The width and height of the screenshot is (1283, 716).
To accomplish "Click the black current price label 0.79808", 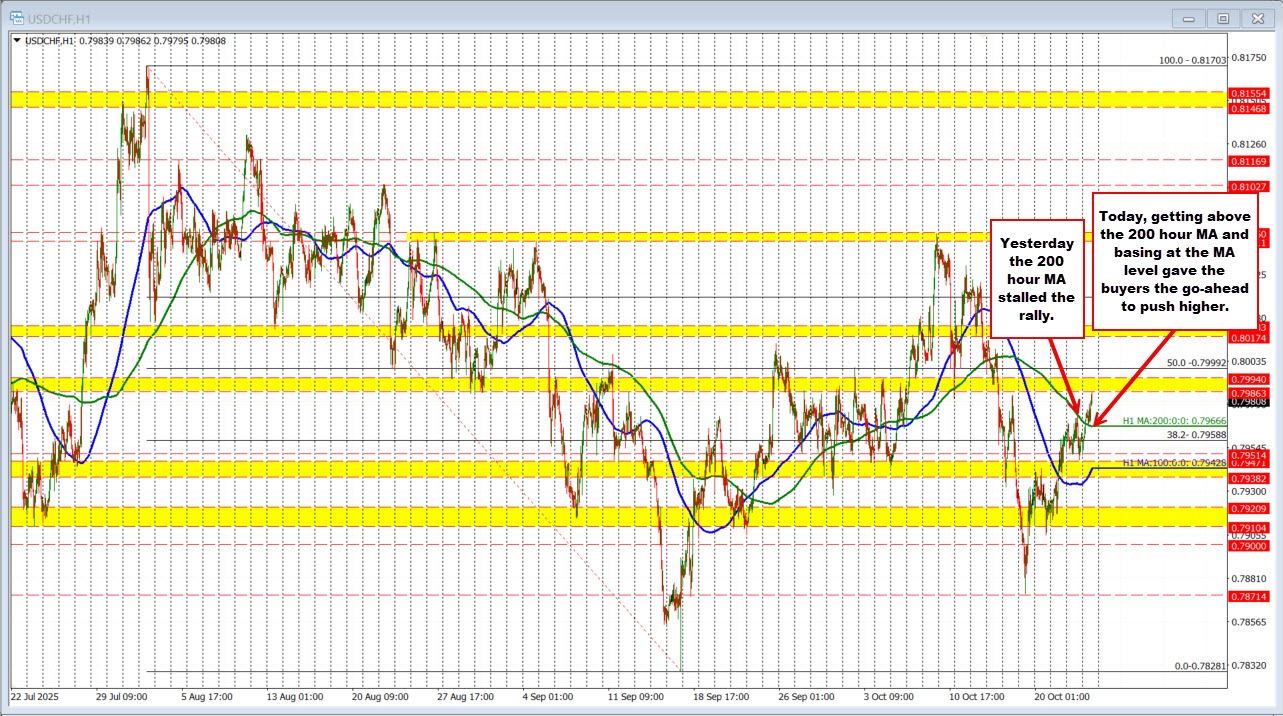I will tap(1248, 403).
